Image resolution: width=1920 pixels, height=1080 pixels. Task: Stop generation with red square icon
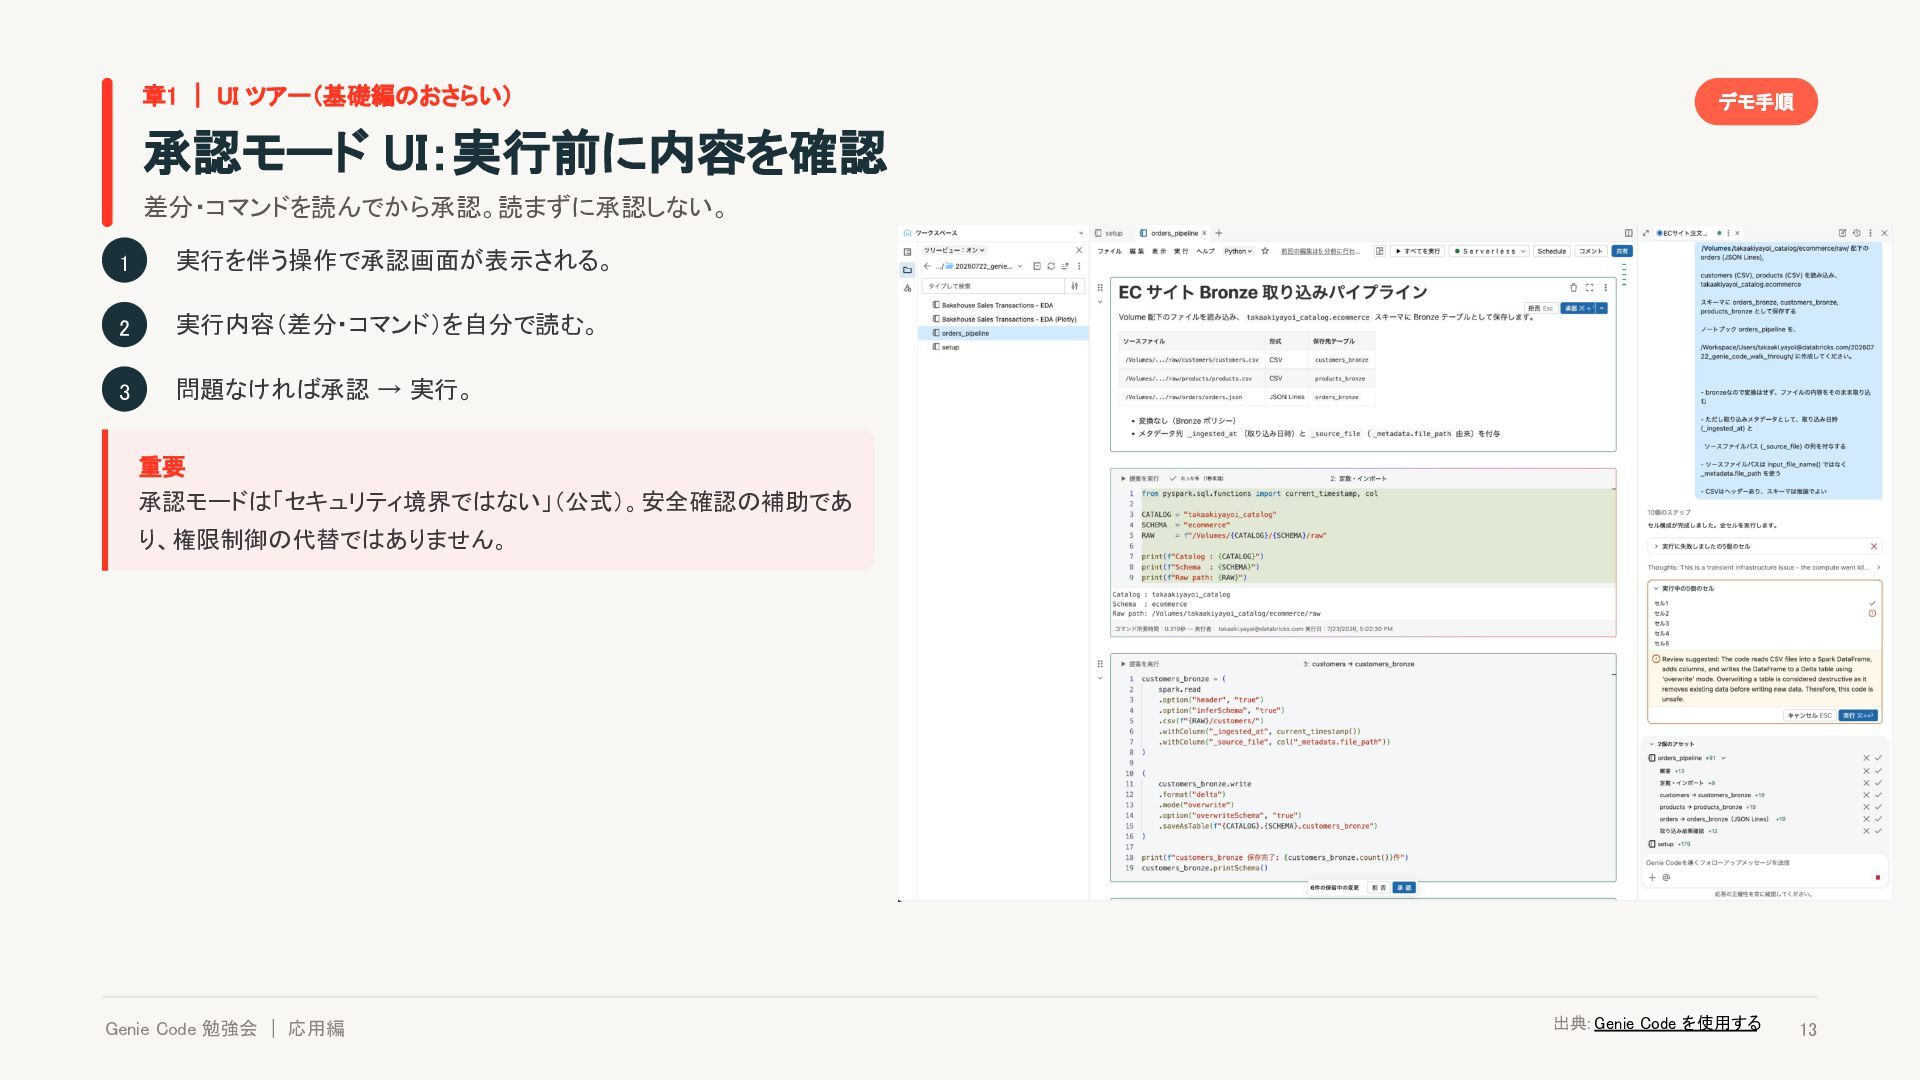pyautogui.click(x=1877, y=877)
